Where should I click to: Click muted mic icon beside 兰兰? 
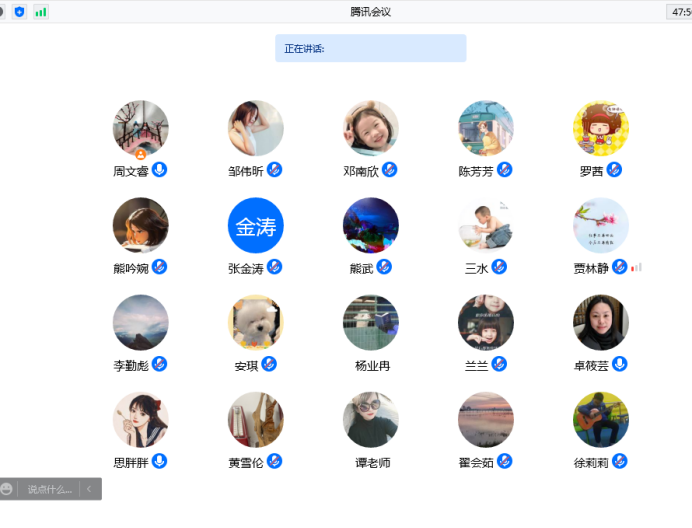pyautogui.click(x=499, y=364)
